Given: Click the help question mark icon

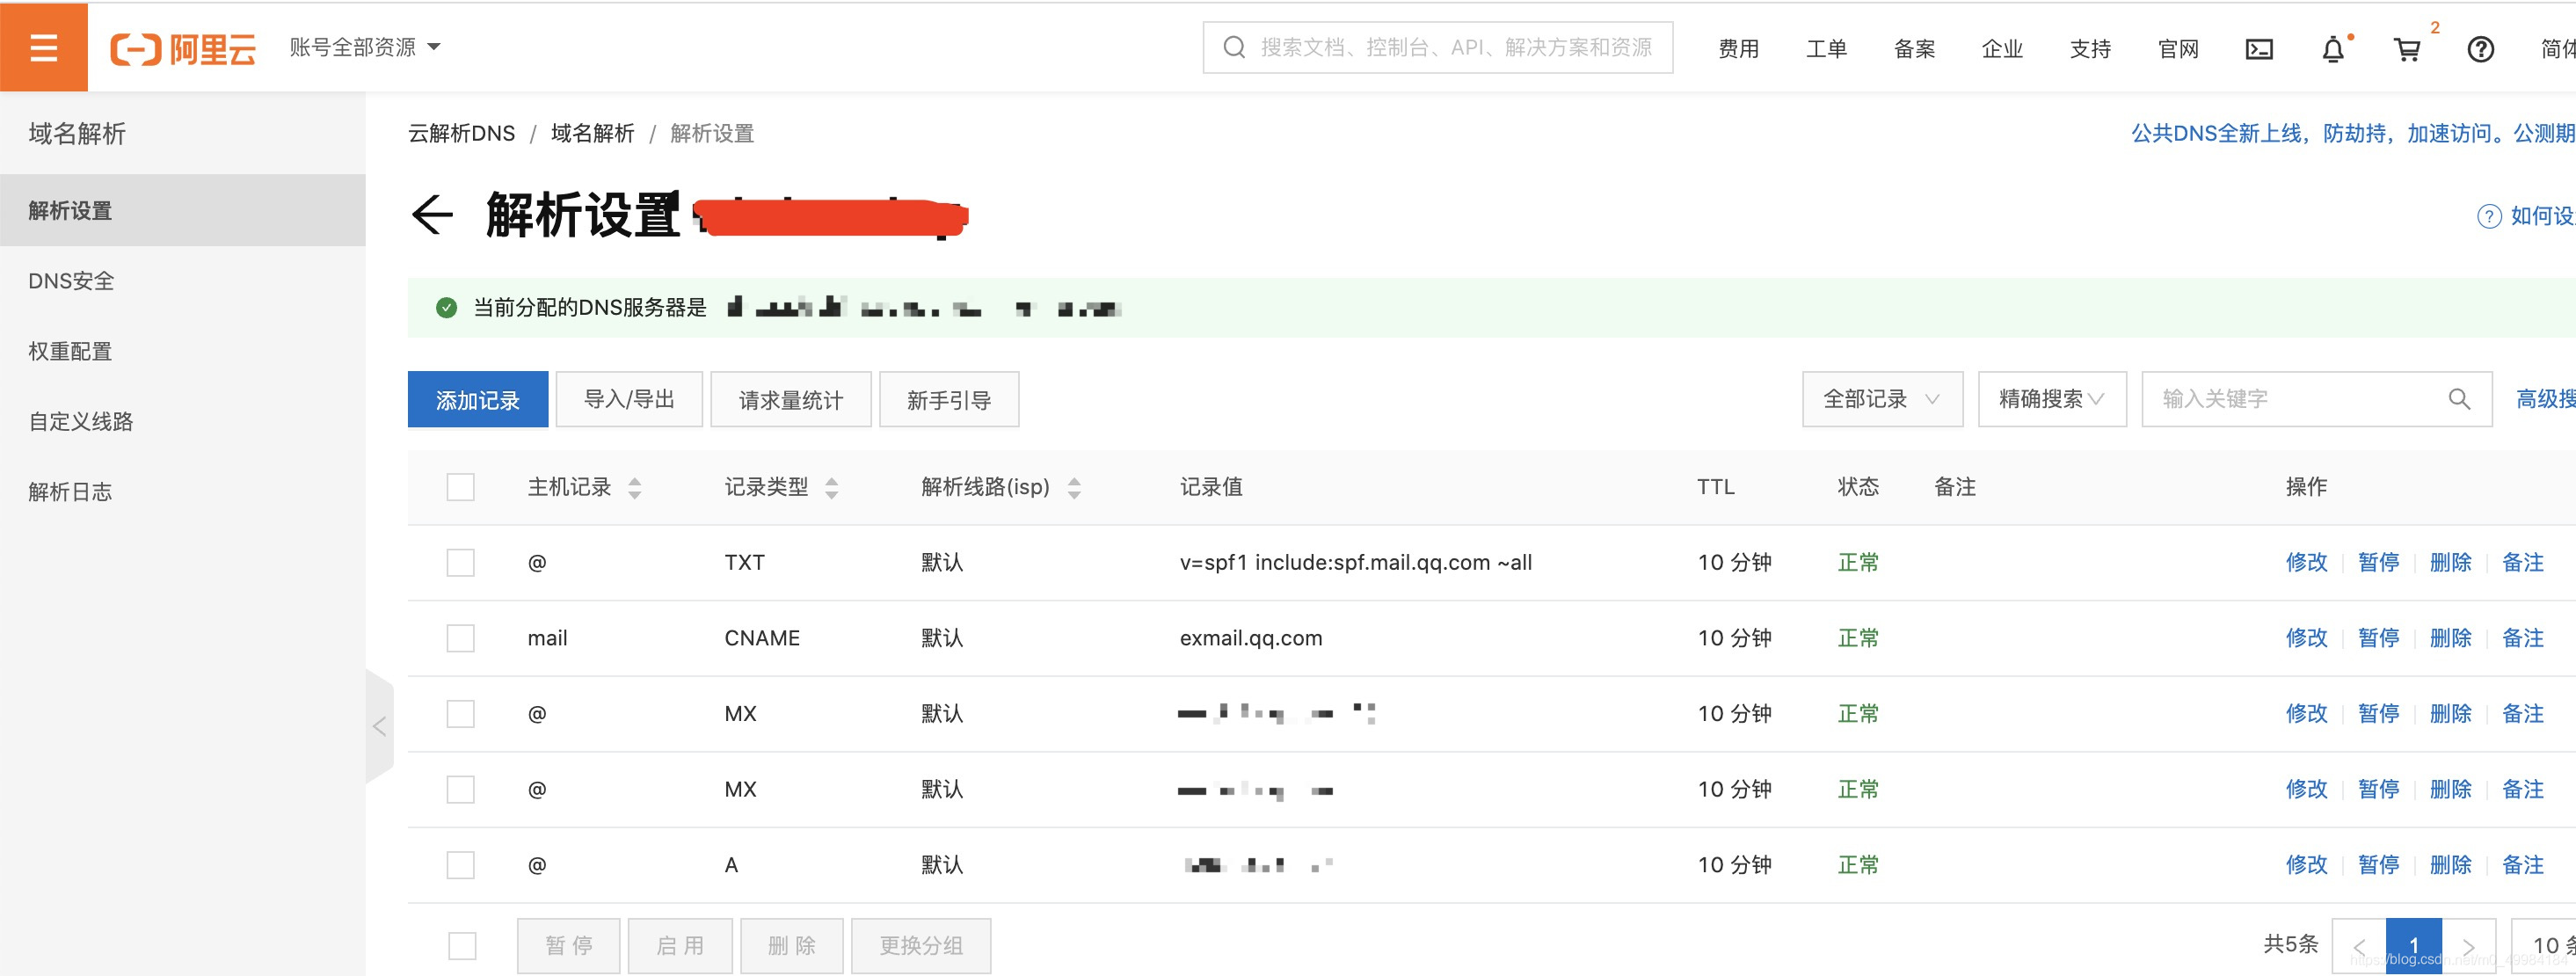Looking at the screenshot, I should pyautogui.click(x=2480, y=49).
